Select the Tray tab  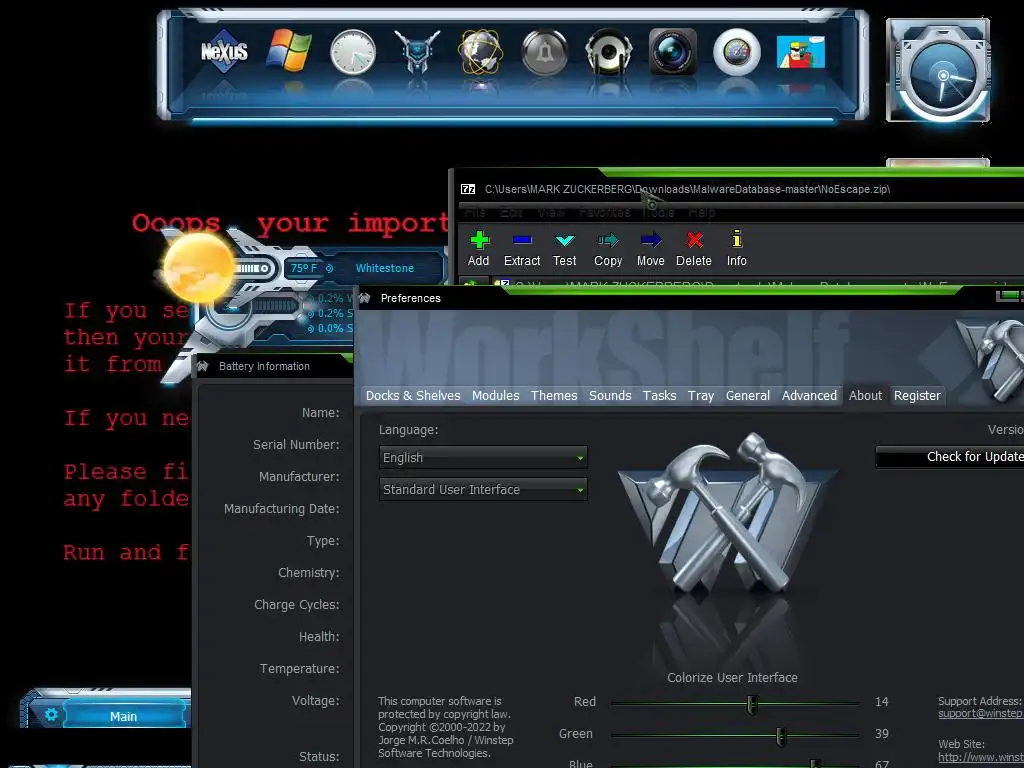tap(701, 395)
